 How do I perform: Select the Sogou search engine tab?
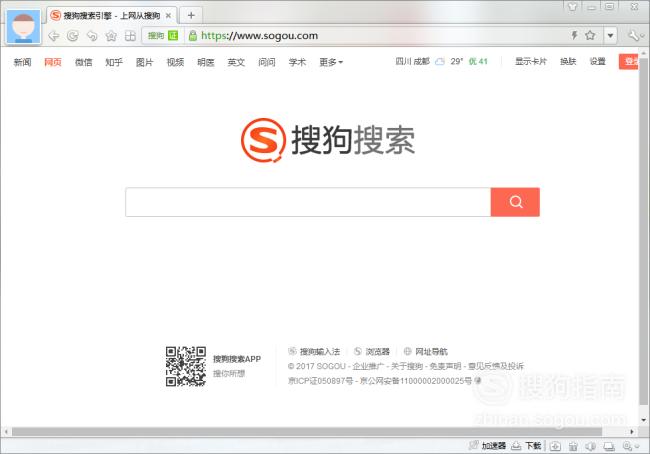click(111, 15)
